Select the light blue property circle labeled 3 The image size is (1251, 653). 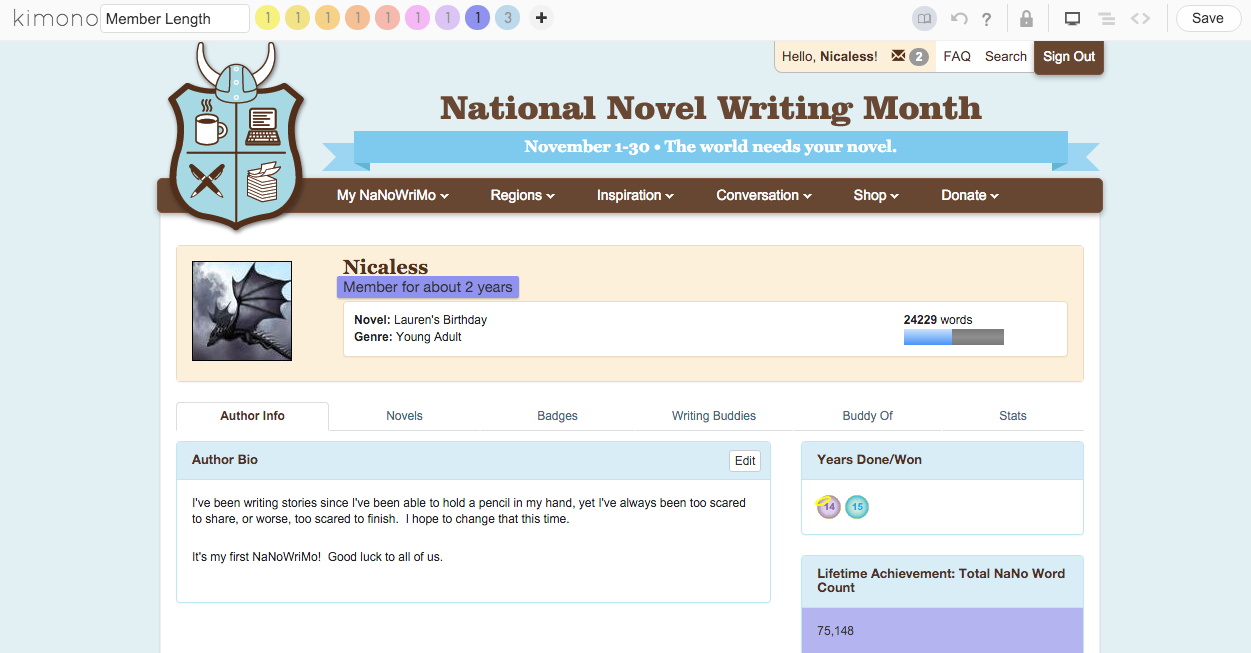tap(507, 18)
